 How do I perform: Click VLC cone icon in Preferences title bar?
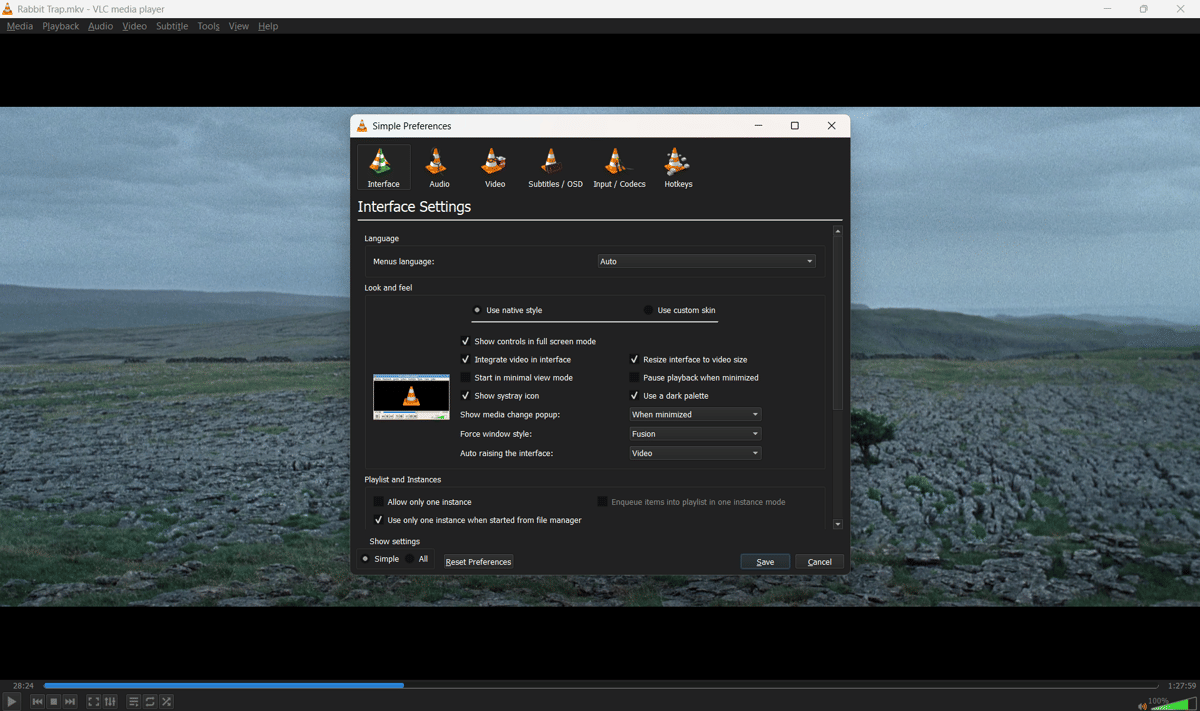point(362,126)
